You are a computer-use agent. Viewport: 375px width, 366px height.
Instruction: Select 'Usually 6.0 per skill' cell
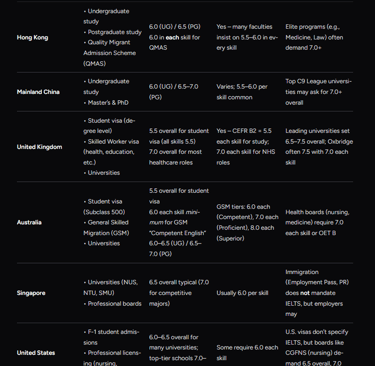pos(242,293)
